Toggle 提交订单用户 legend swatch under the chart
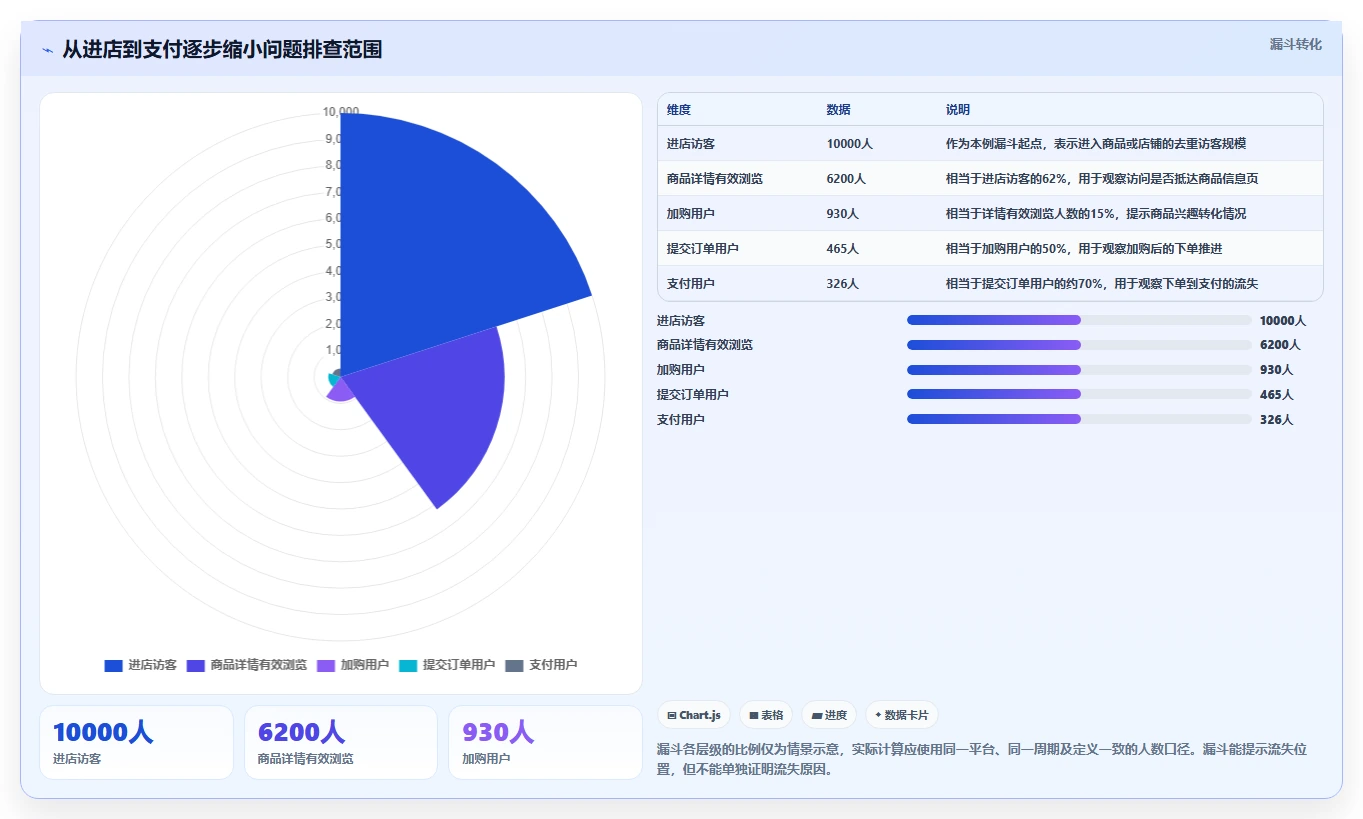This screenshot has height=819, width=1363. click(408, 665)
